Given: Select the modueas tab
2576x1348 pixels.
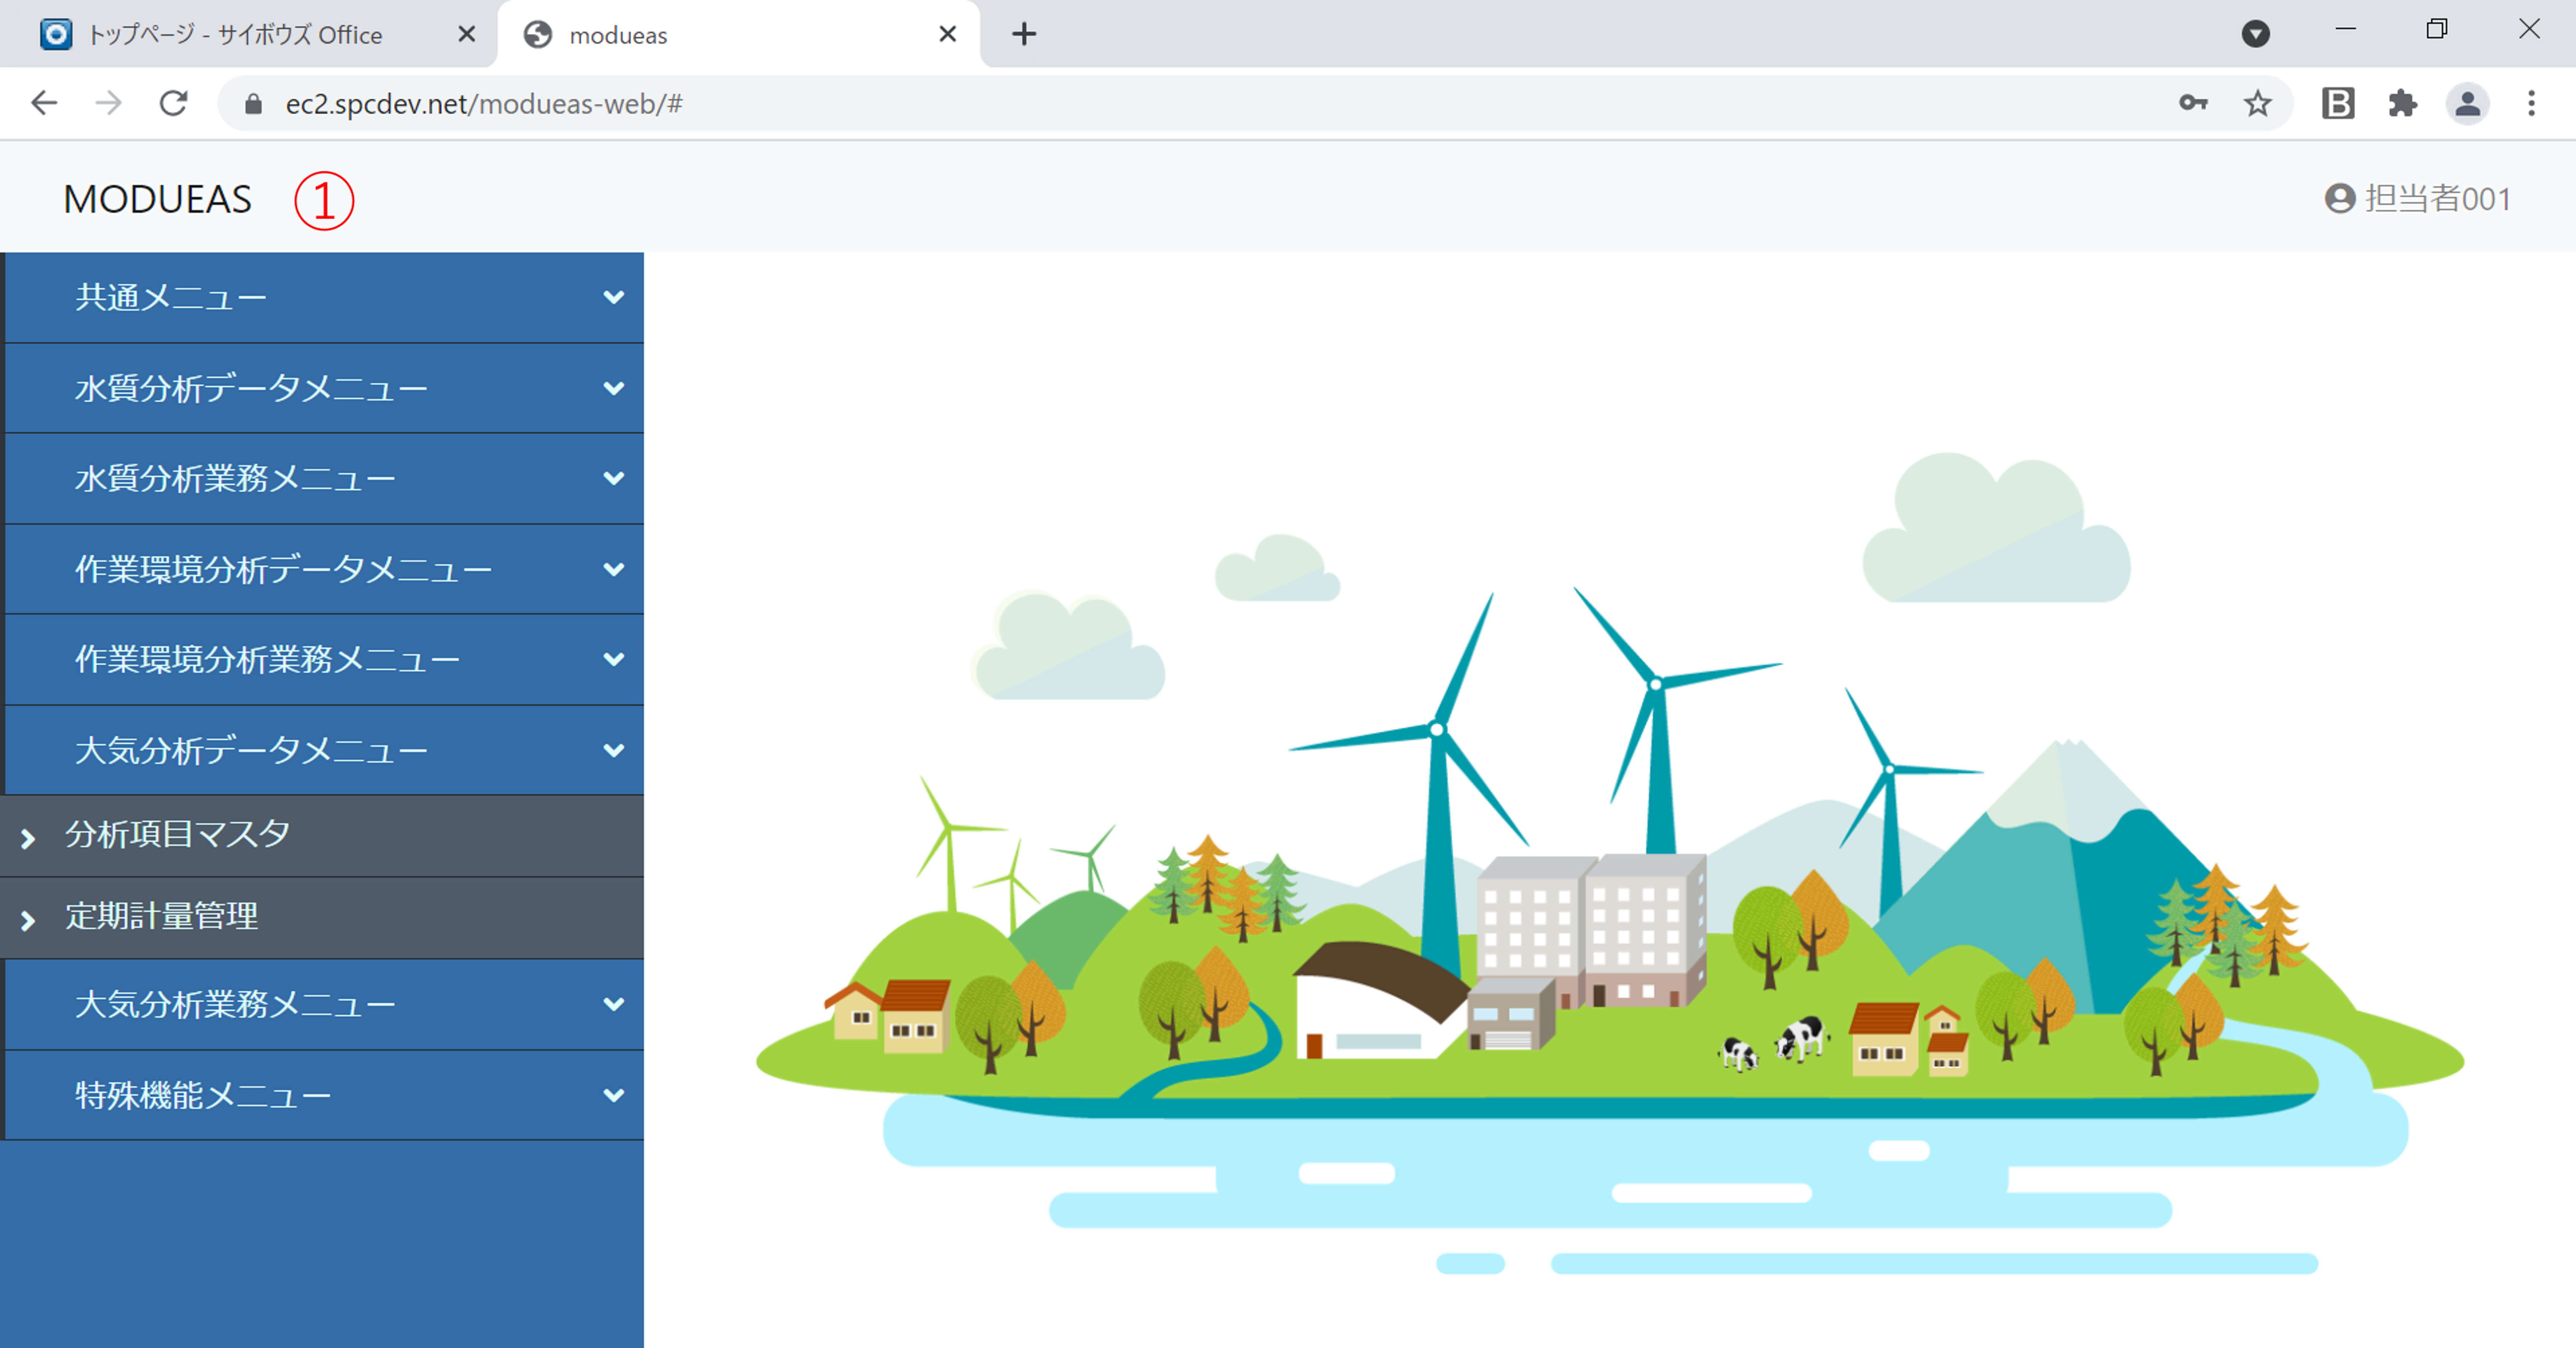Looking at the screenshot, I should tap(738, 34).
